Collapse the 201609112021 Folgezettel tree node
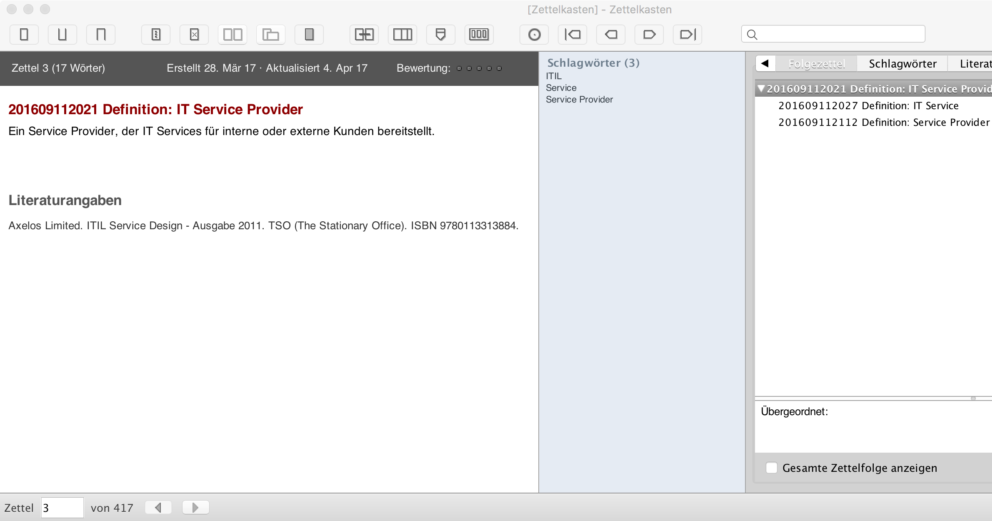This screenshot has height=521, width=992. point(761,89)
